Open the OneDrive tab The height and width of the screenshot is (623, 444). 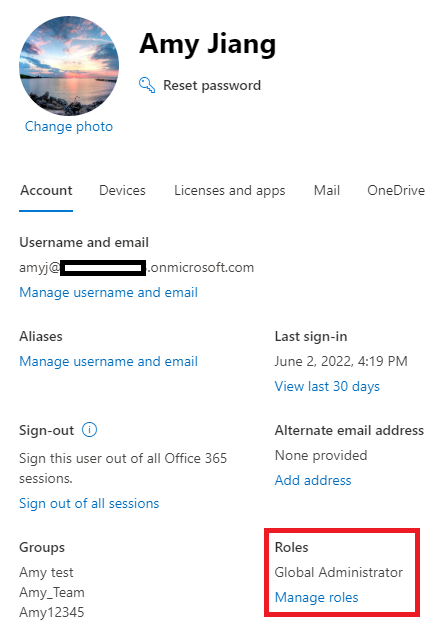396,191
